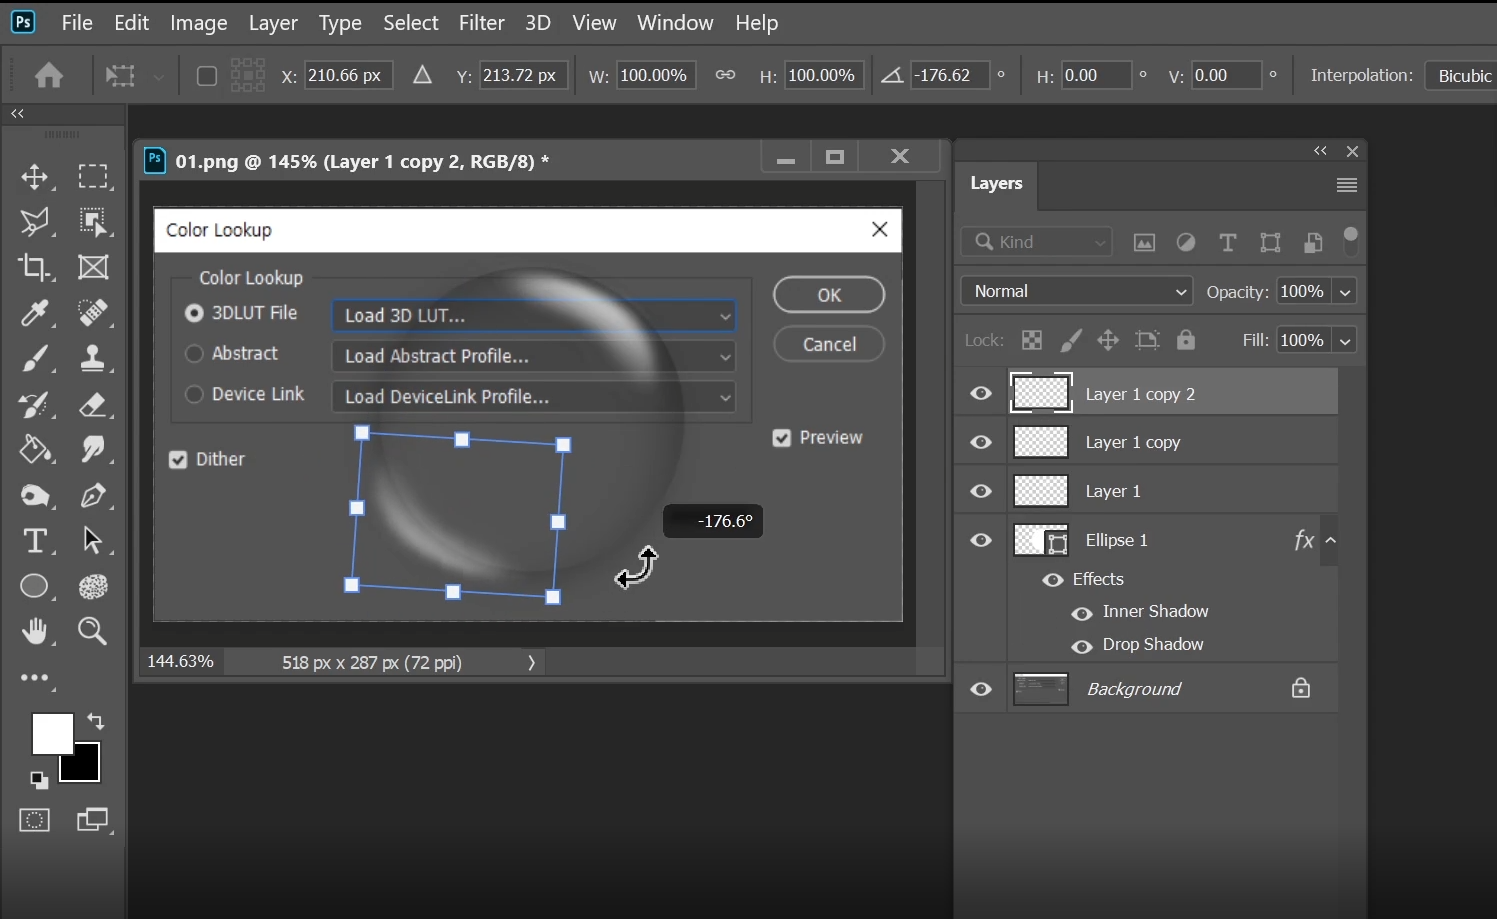Open the Load 3D LUT dropdown

tap(534, 316)
